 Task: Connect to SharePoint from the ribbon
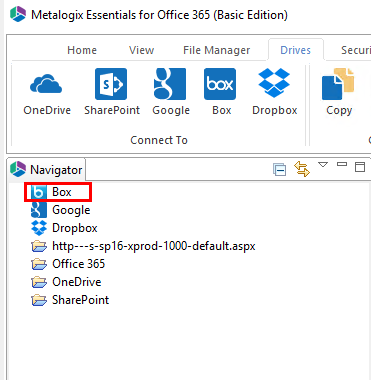(112, 92)
